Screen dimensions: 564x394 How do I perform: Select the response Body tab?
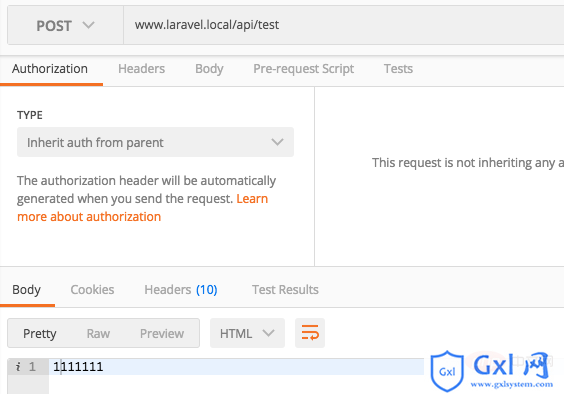coord(26,290)
